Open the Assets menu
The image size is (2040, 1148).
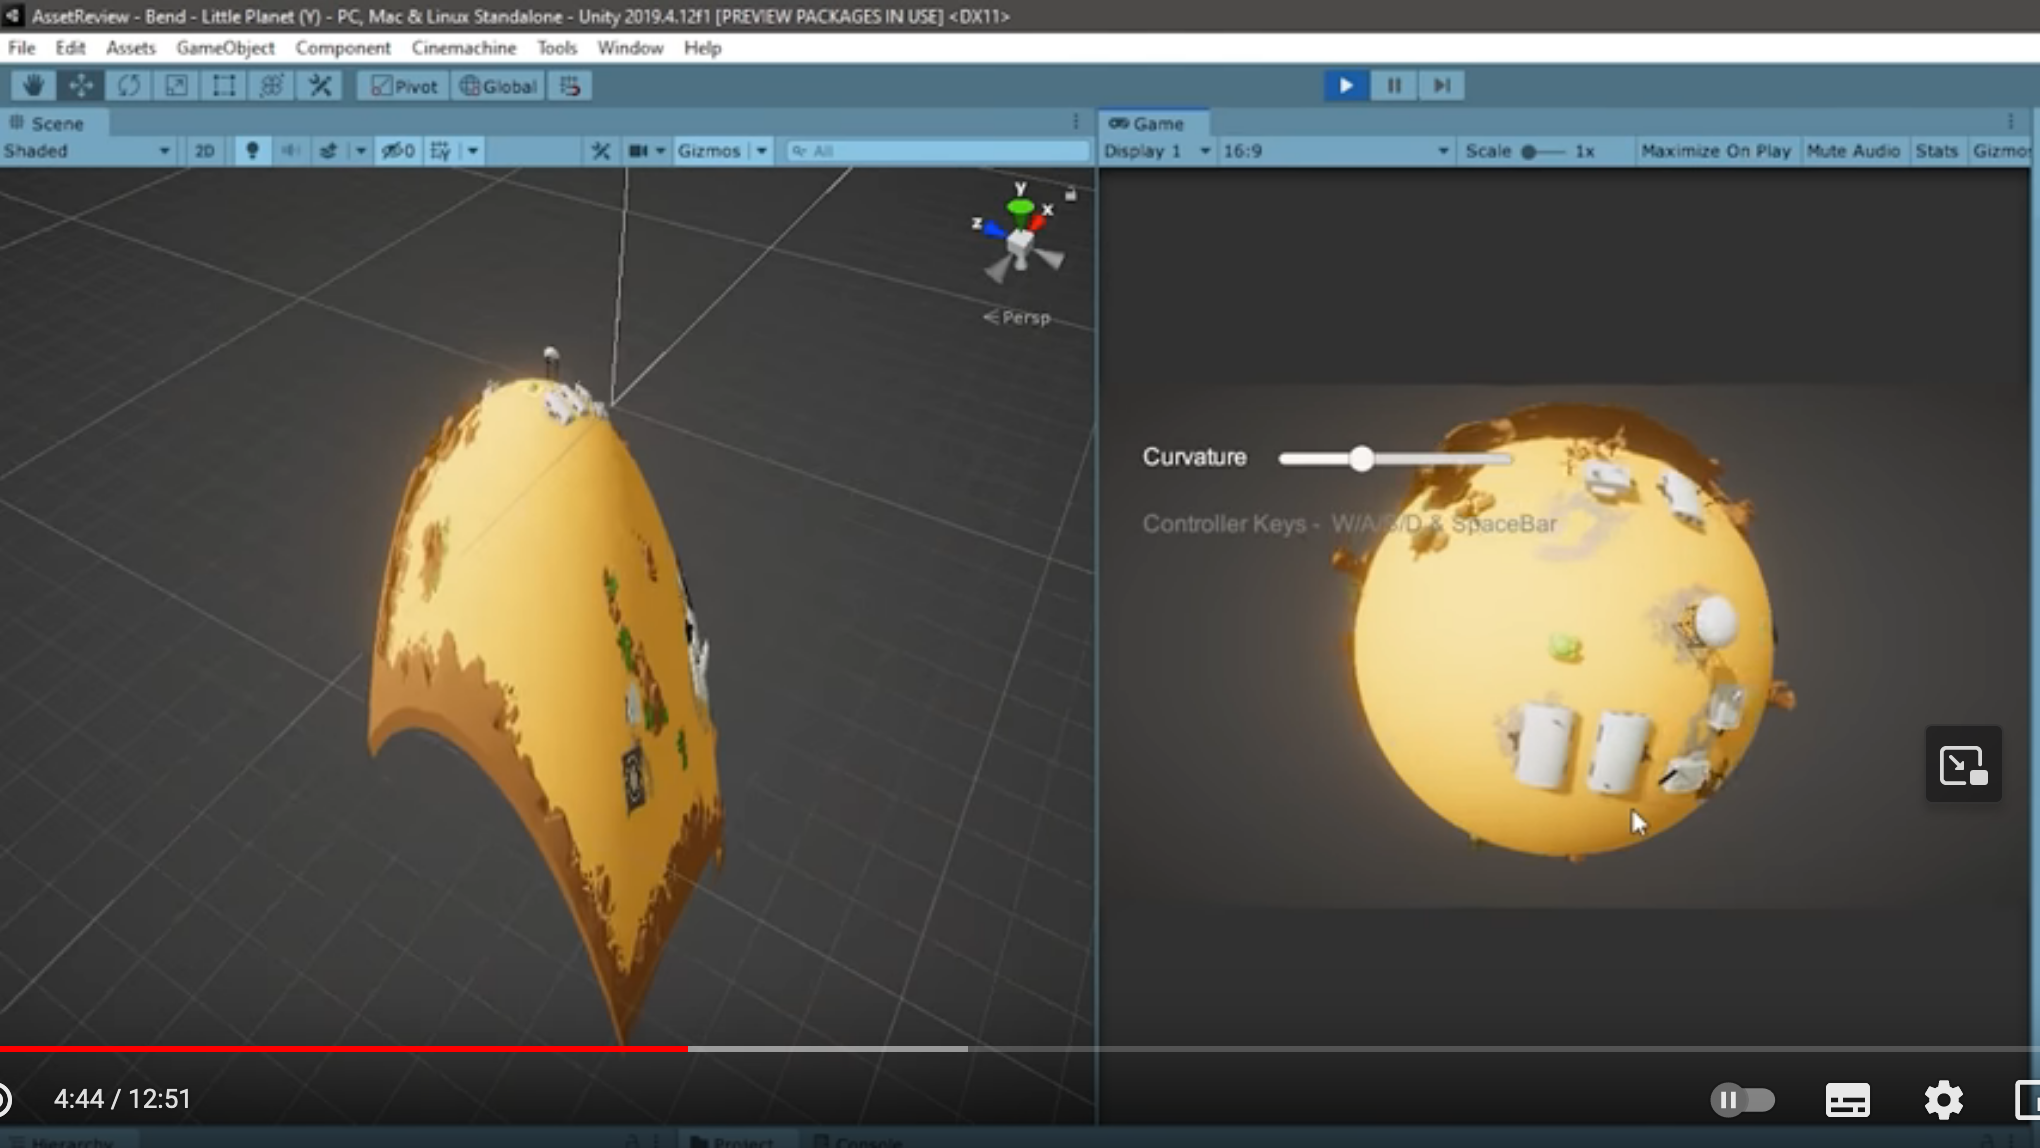point(131,48)
